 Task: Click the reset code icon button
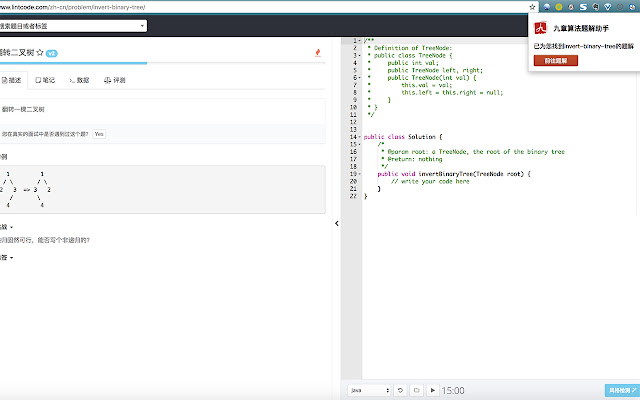(401, 390)
